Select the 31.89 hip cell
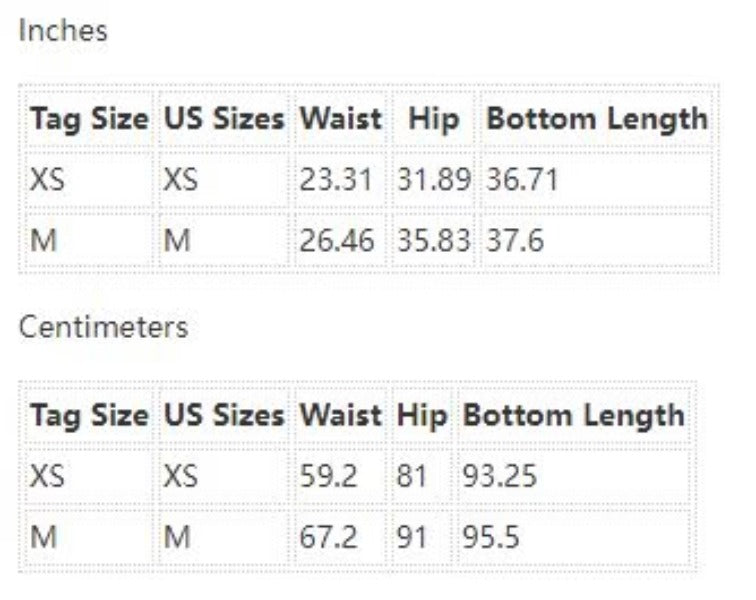This screenshot has width=756, height=600. click(x=433, y=181)
